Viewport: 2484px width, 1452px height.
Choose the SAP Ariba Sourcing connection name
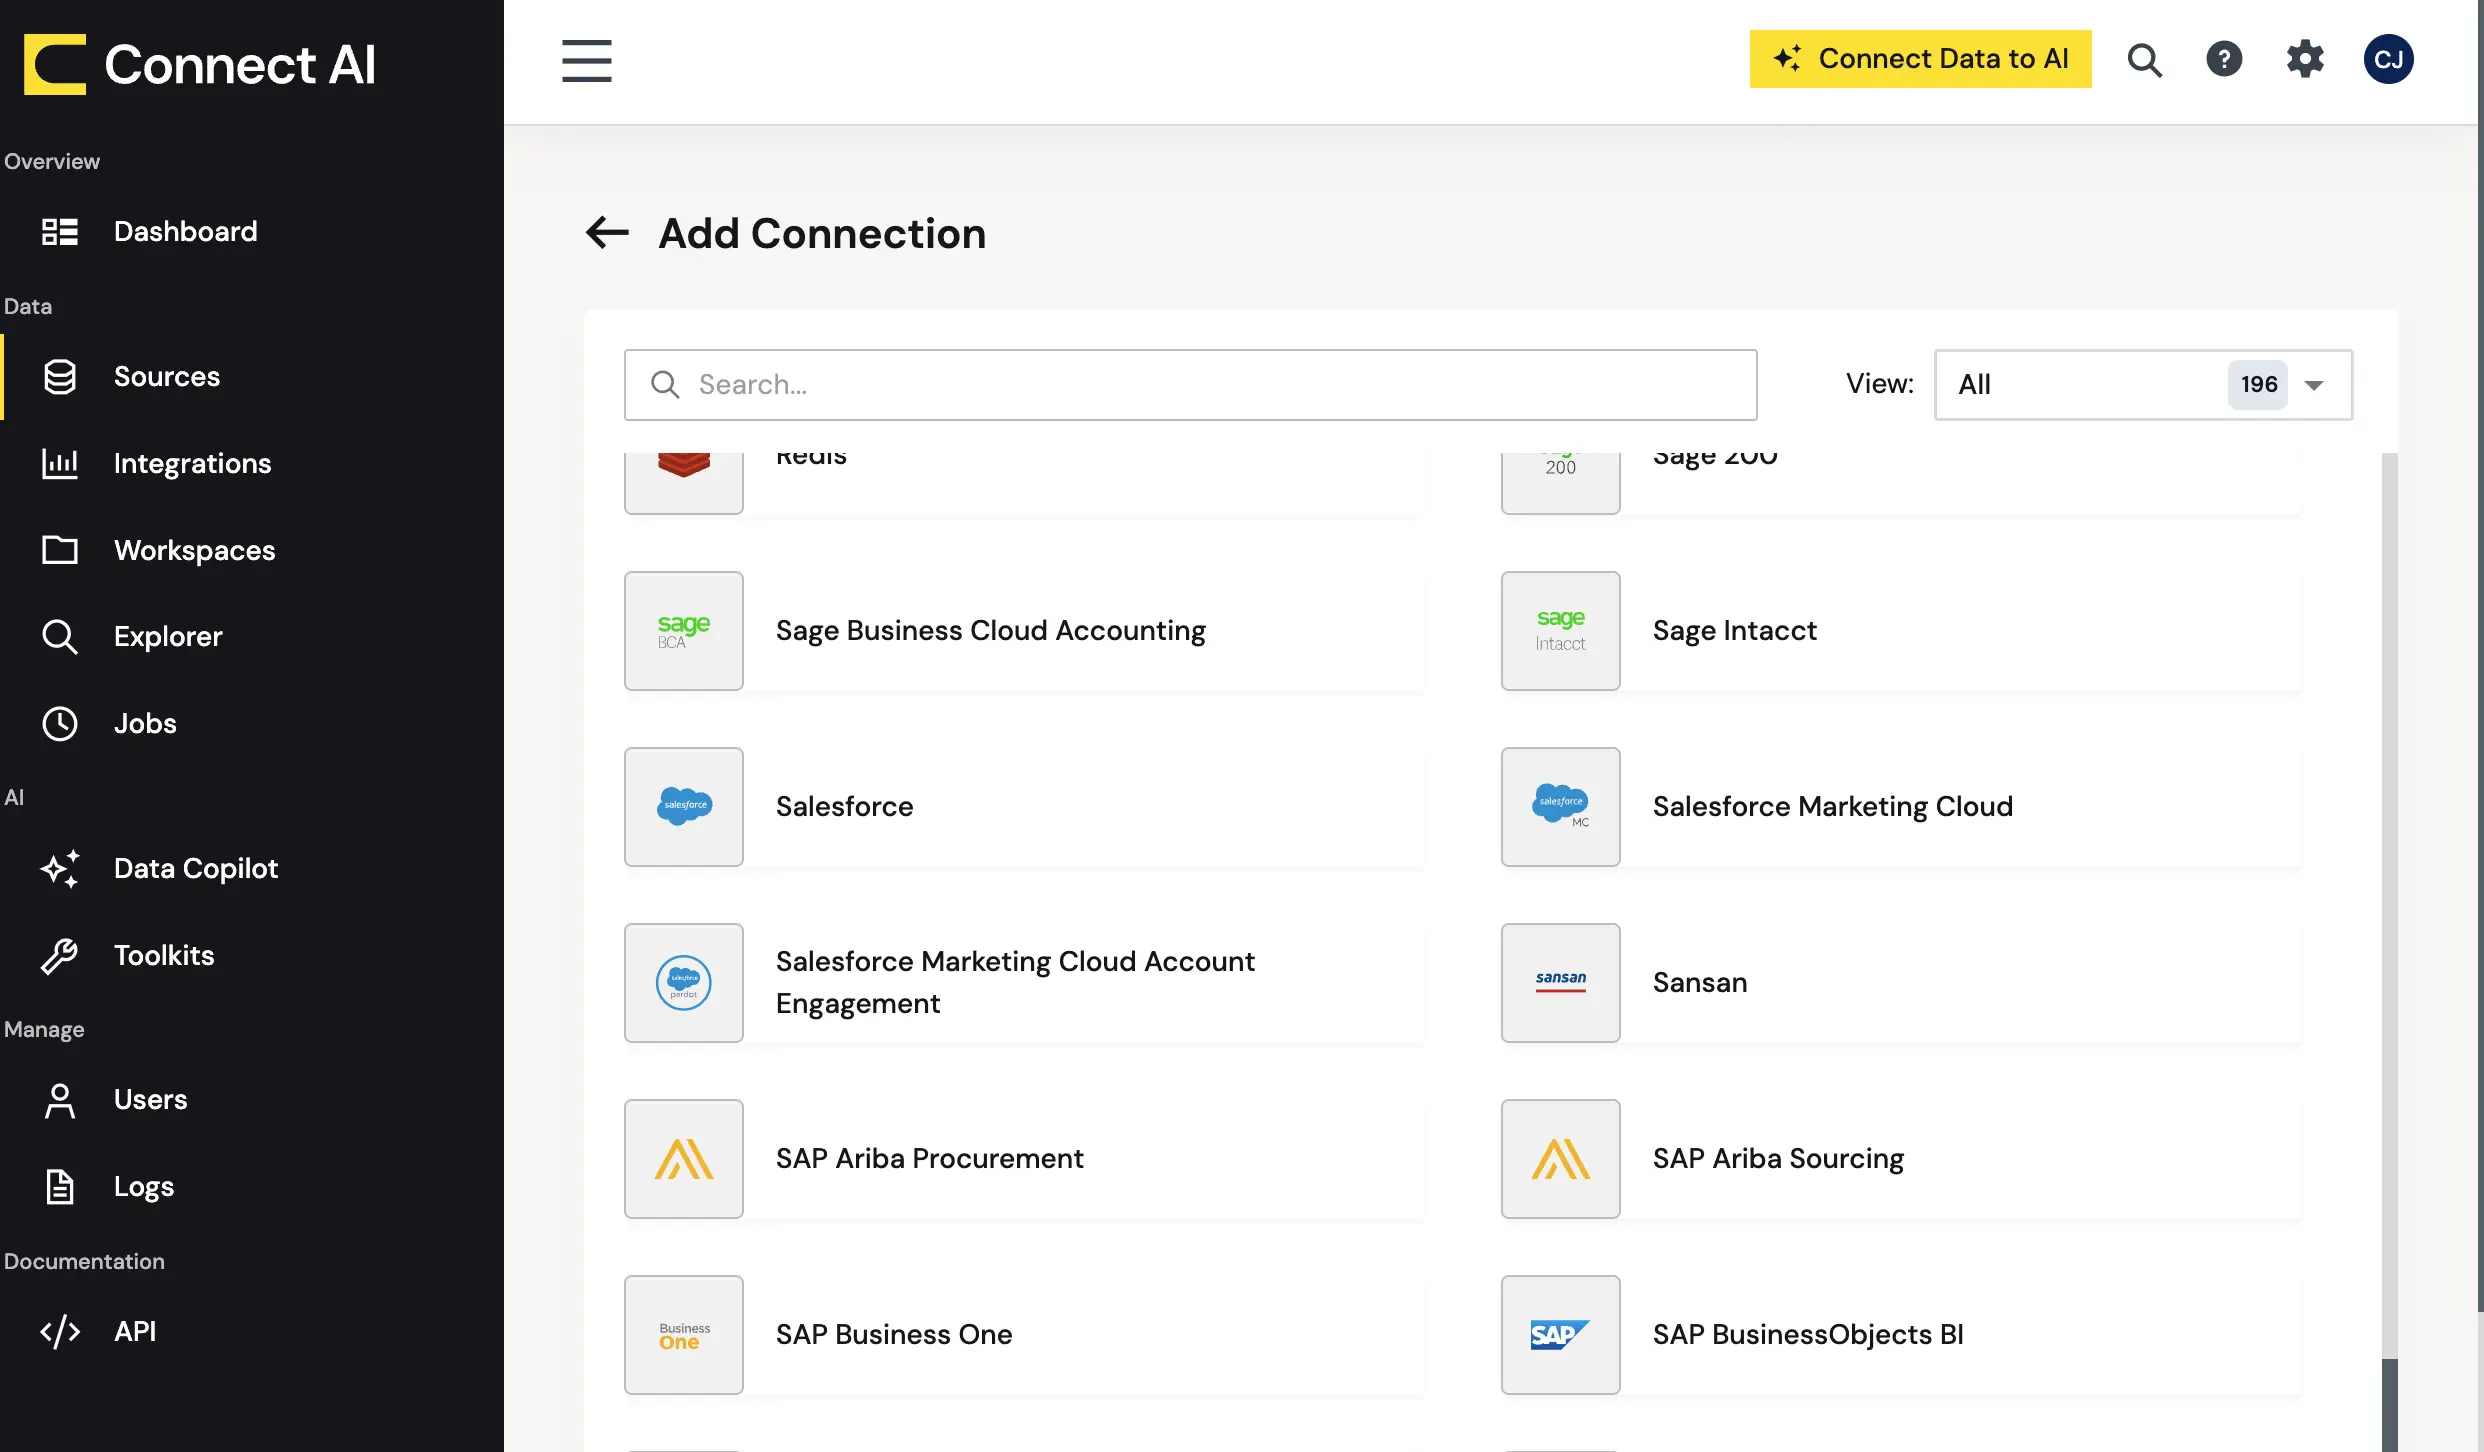click(x=1778, y=1159)
